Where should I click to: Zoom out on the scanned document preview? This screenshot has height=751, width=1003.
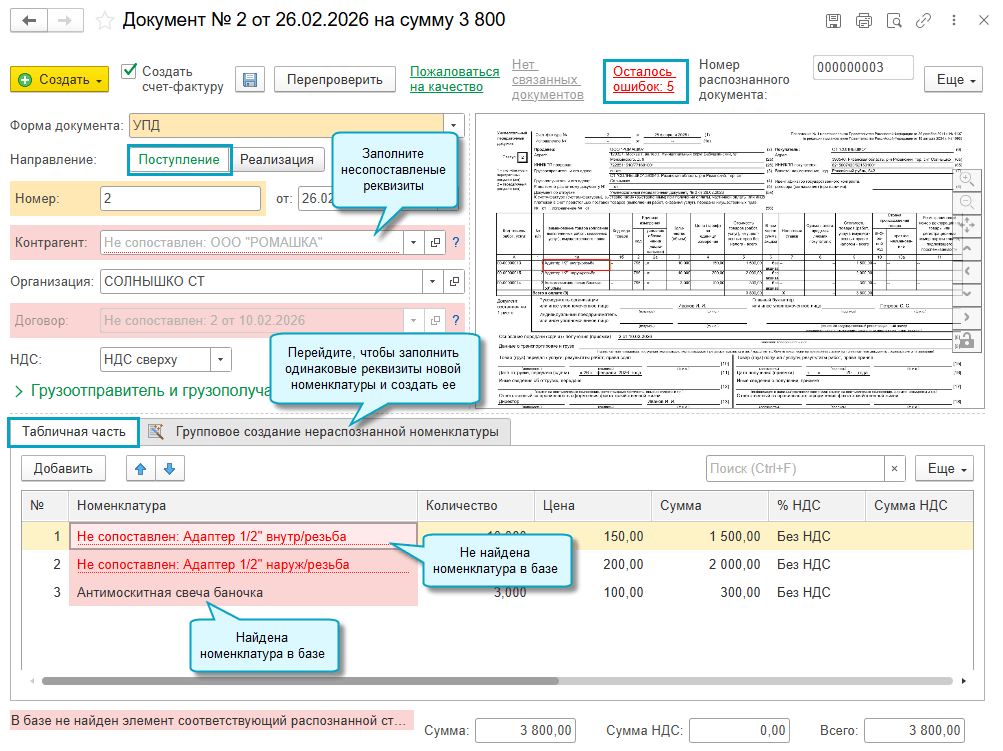(x=966, y=201)
